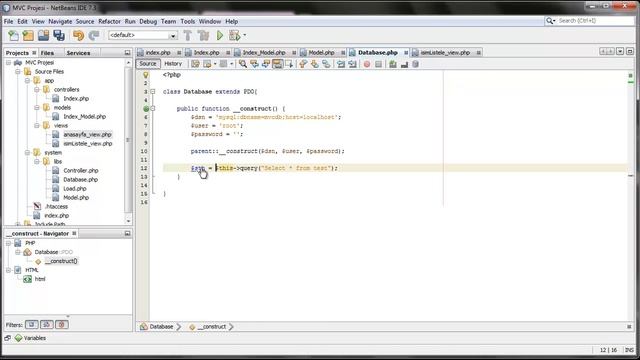
Task: Toggle first Navigator filter button
Action: [31, 325]
